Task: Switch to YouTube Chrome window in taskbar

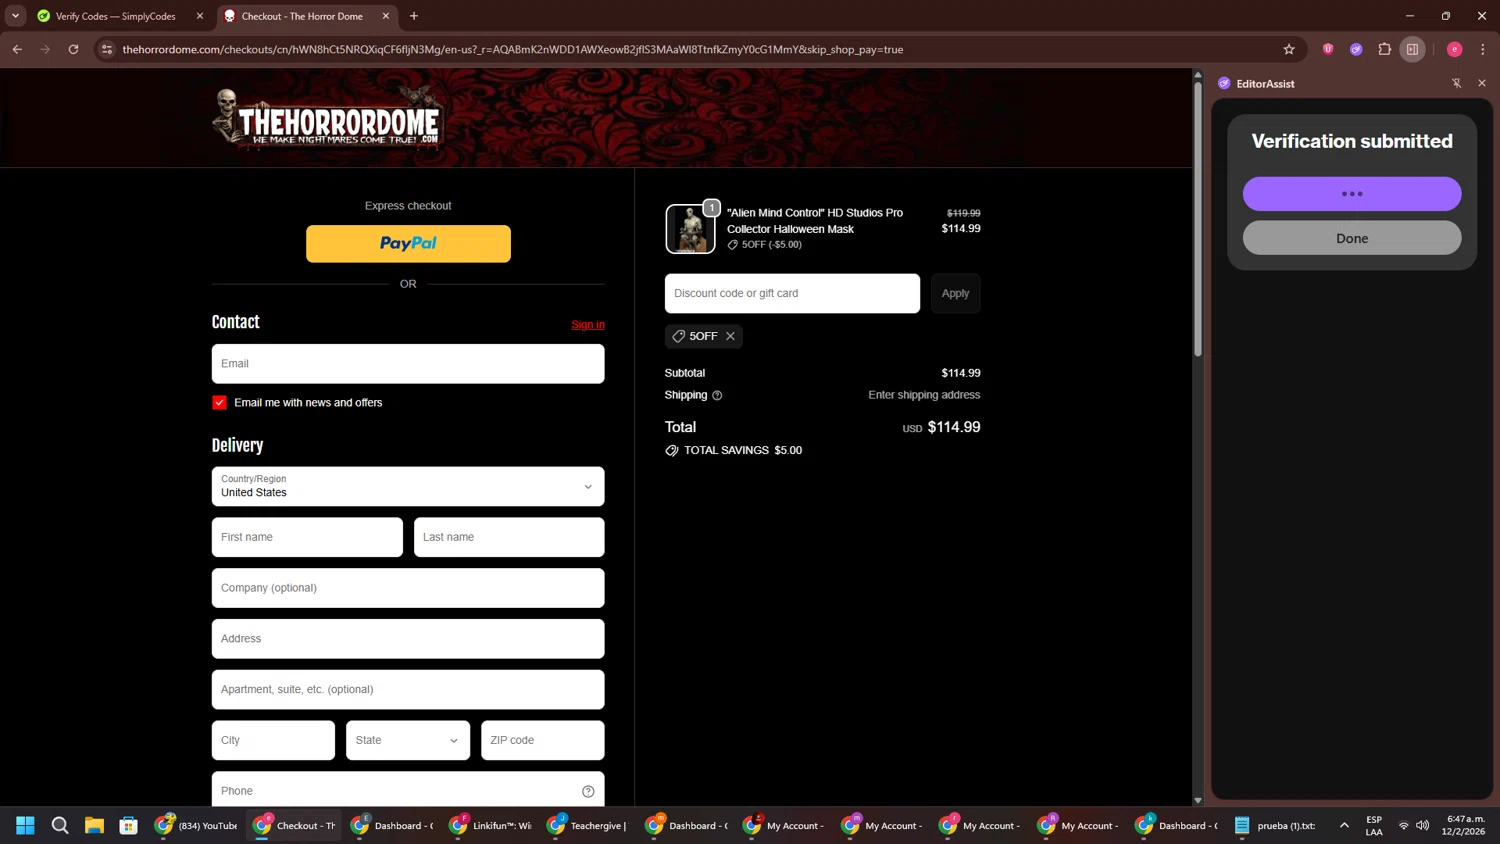Action: pyautogui.click(x=196, y=825)
